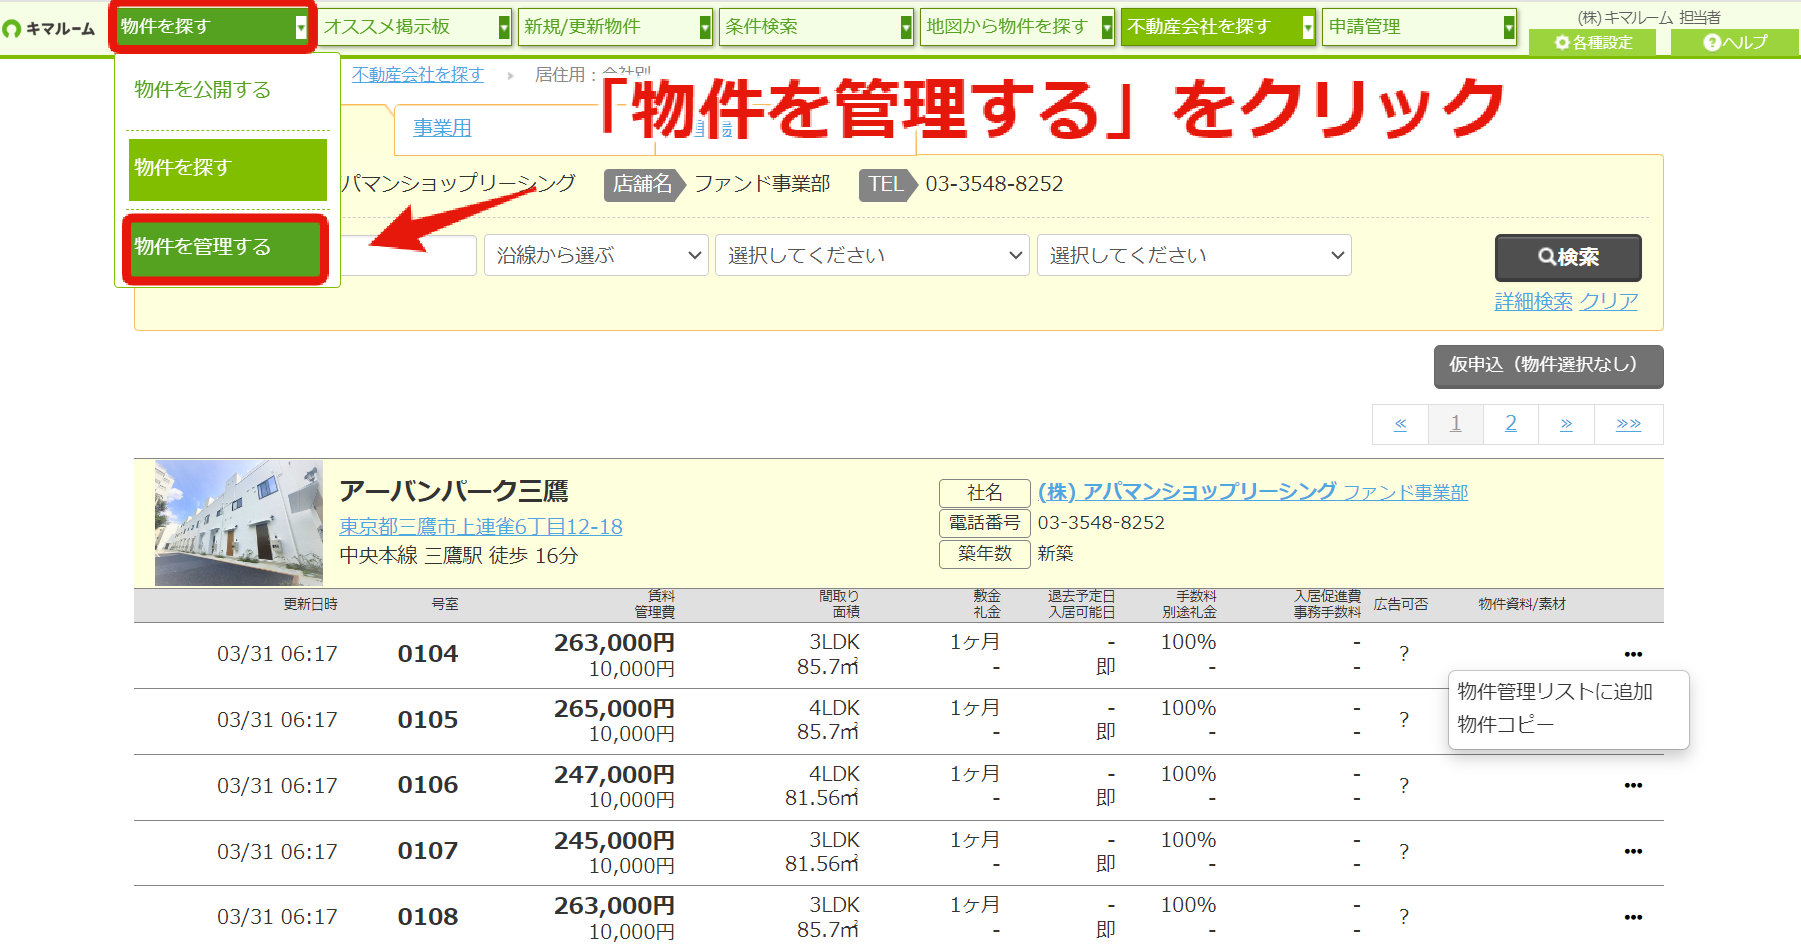The height and width of the screenshot is (945, 1801).
Task: Go to next page »
Action: [x=1566, y=424]
